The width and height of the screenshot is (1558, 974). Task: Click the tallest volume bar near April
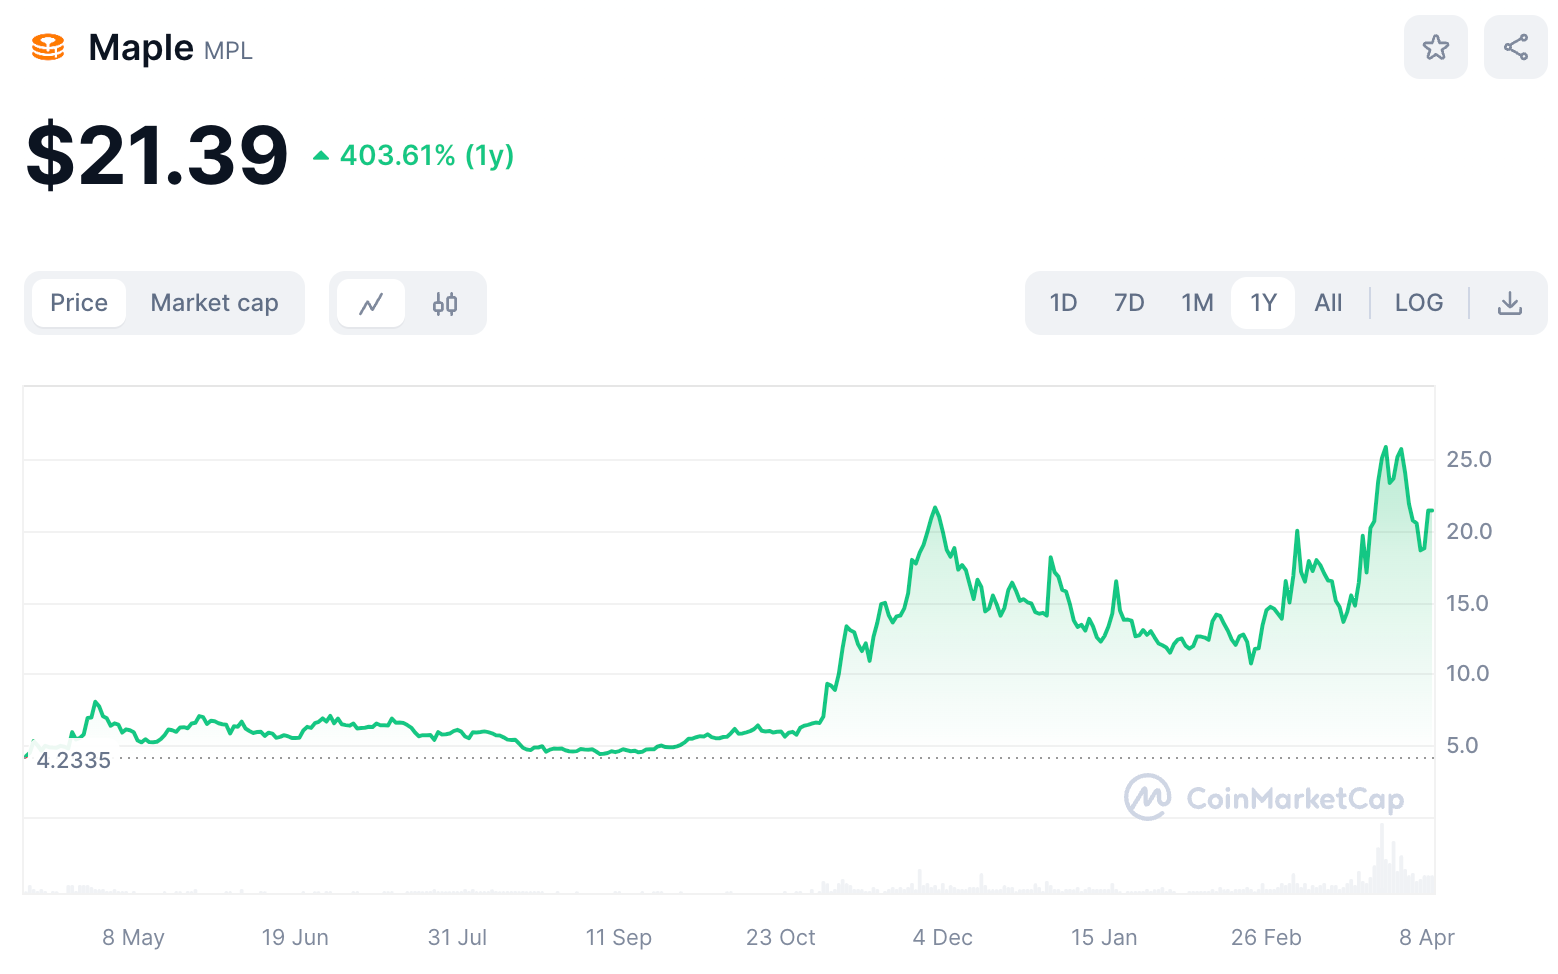click(x=1382, y=858)
